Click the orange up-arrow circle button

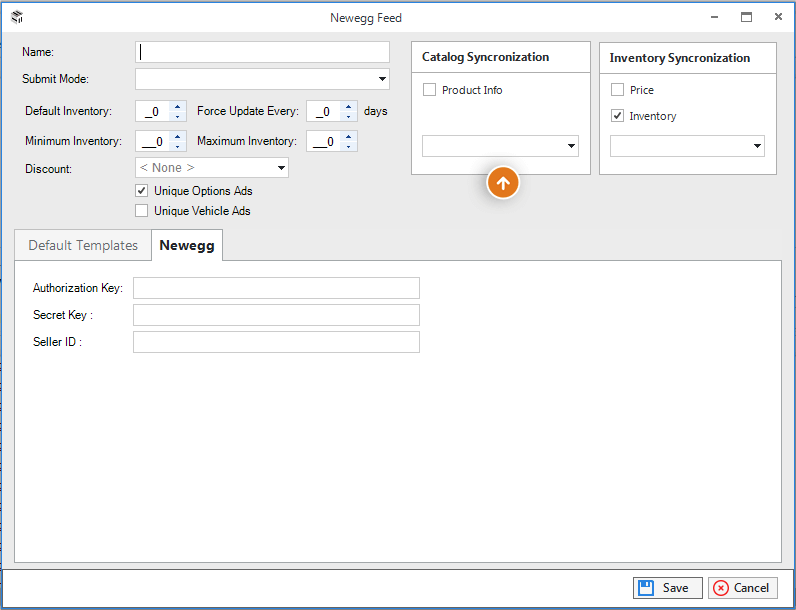coord(503,183)
